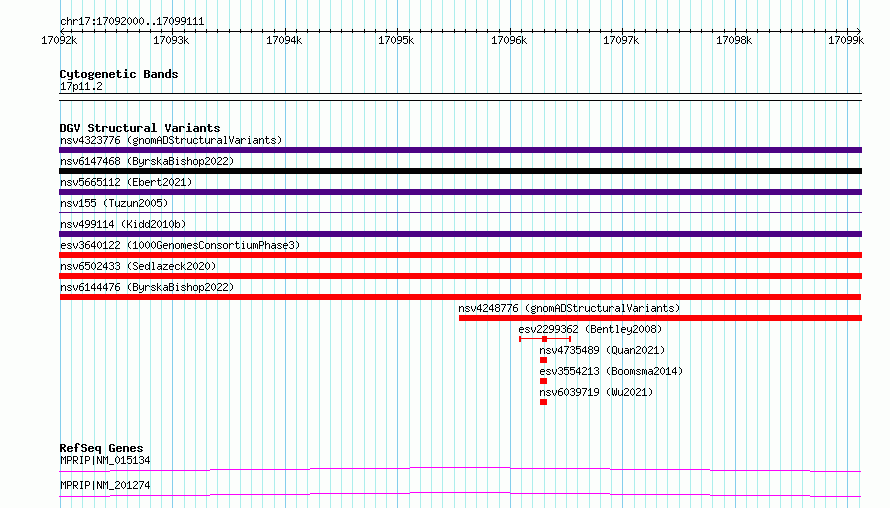Click the nsv6039719 red square marker

(543, 402)
